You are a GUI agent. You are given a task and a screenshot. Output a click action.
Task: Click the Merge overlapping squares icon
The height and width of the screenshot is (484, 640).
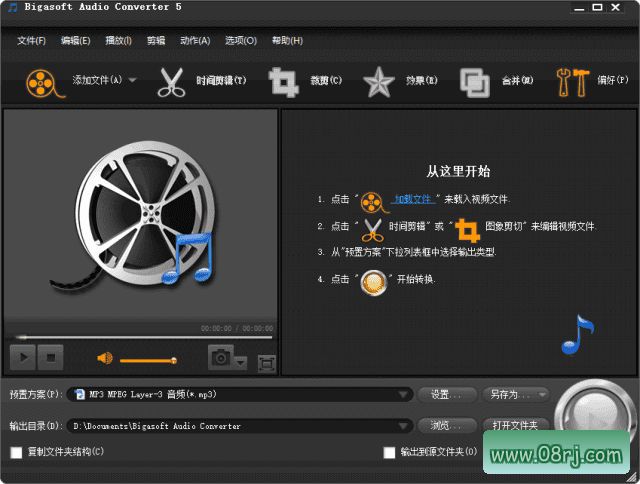[475, 82]
